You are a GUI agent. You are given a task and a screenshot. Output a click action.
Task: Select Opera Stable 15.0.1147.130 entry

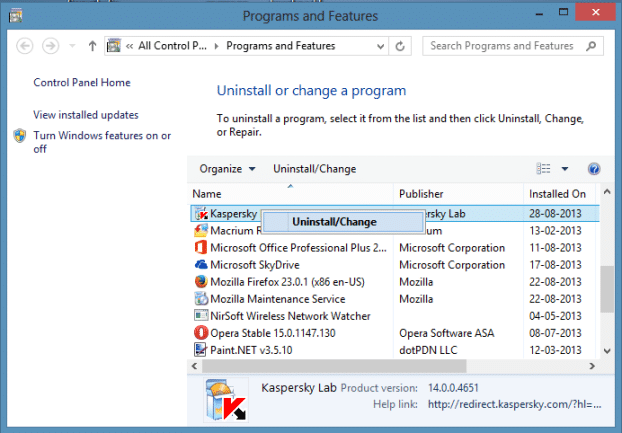click(x=273, y=333)
